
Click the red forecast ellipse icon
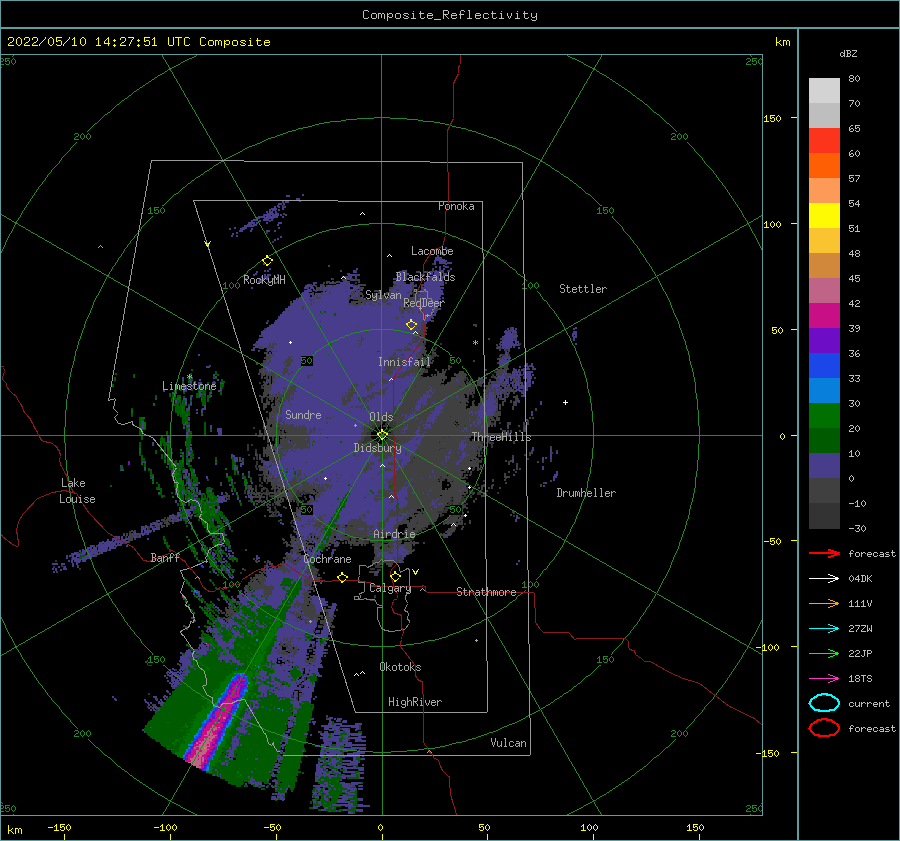pyautogui.click(x=824, y=728)
